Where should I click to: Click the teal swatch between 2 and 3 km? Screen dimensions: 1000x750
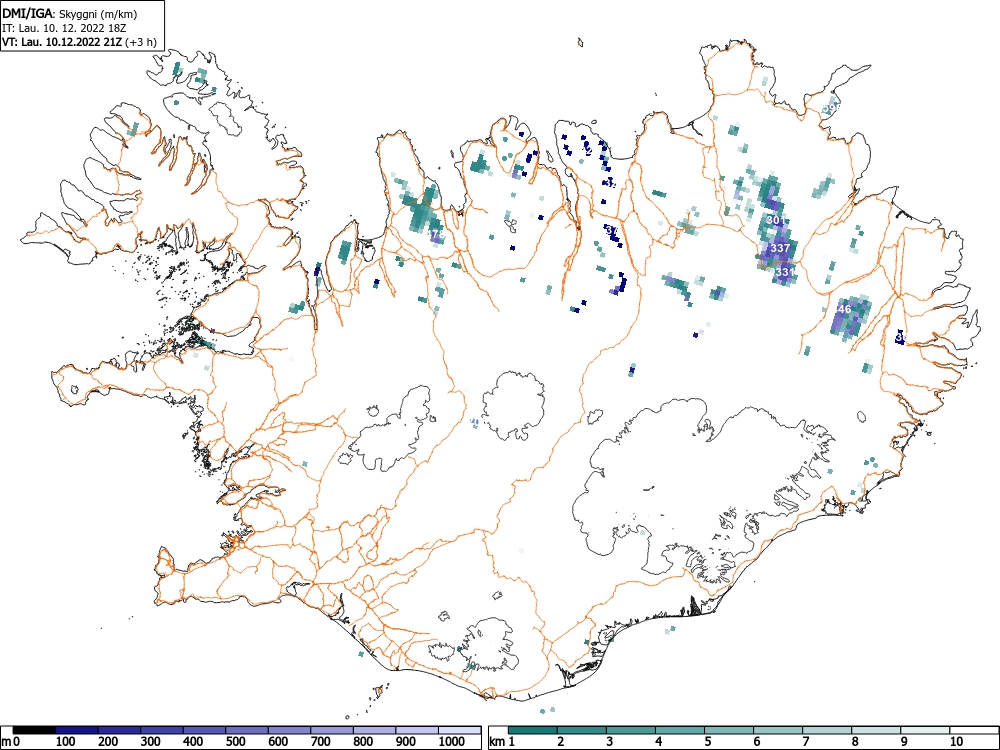(x=582, y=730)
